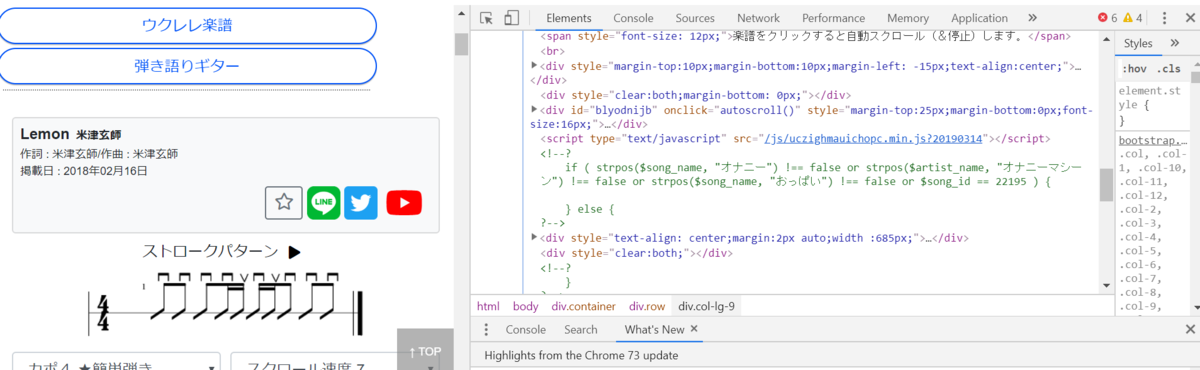Click the Elements panel scrollbar up arrow
Screen dimensions: 1200x370
click(1106, 39)
